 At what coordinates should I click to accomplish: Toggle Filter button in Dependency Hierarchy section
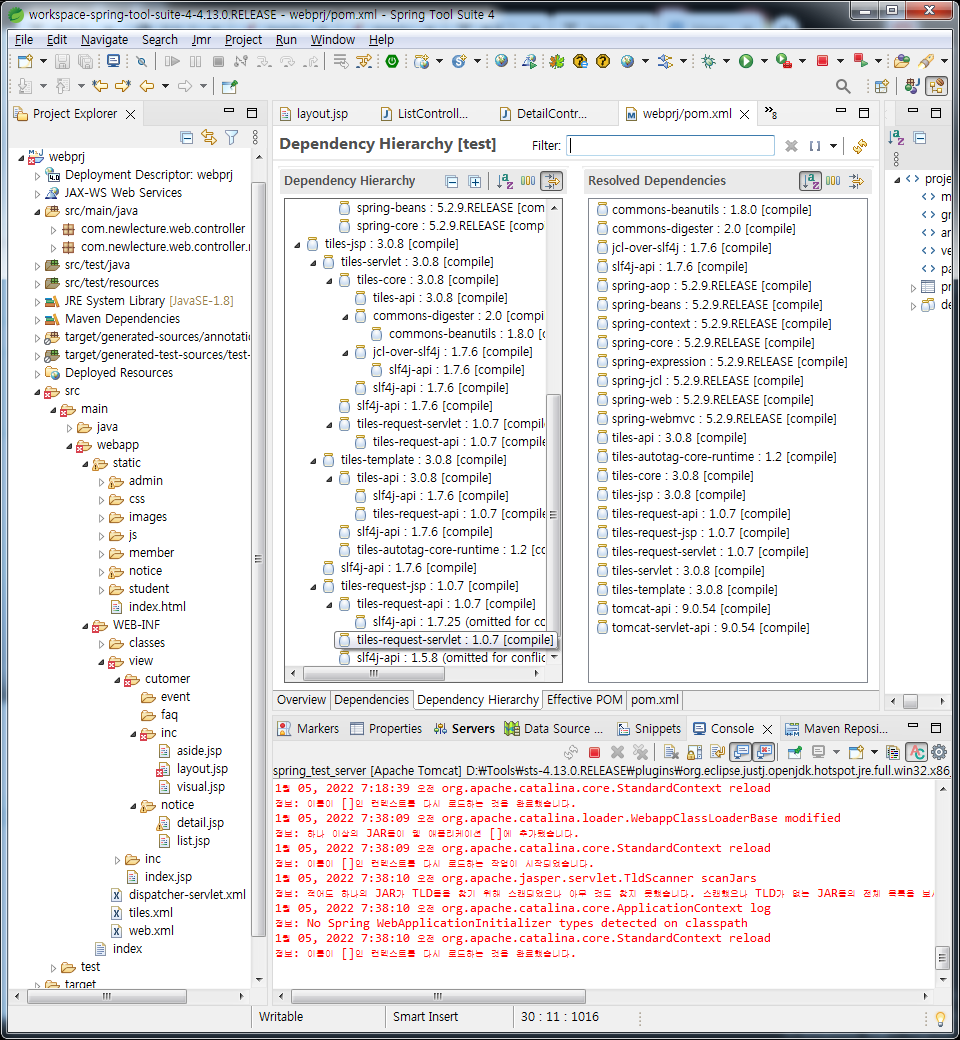point(551,181)
